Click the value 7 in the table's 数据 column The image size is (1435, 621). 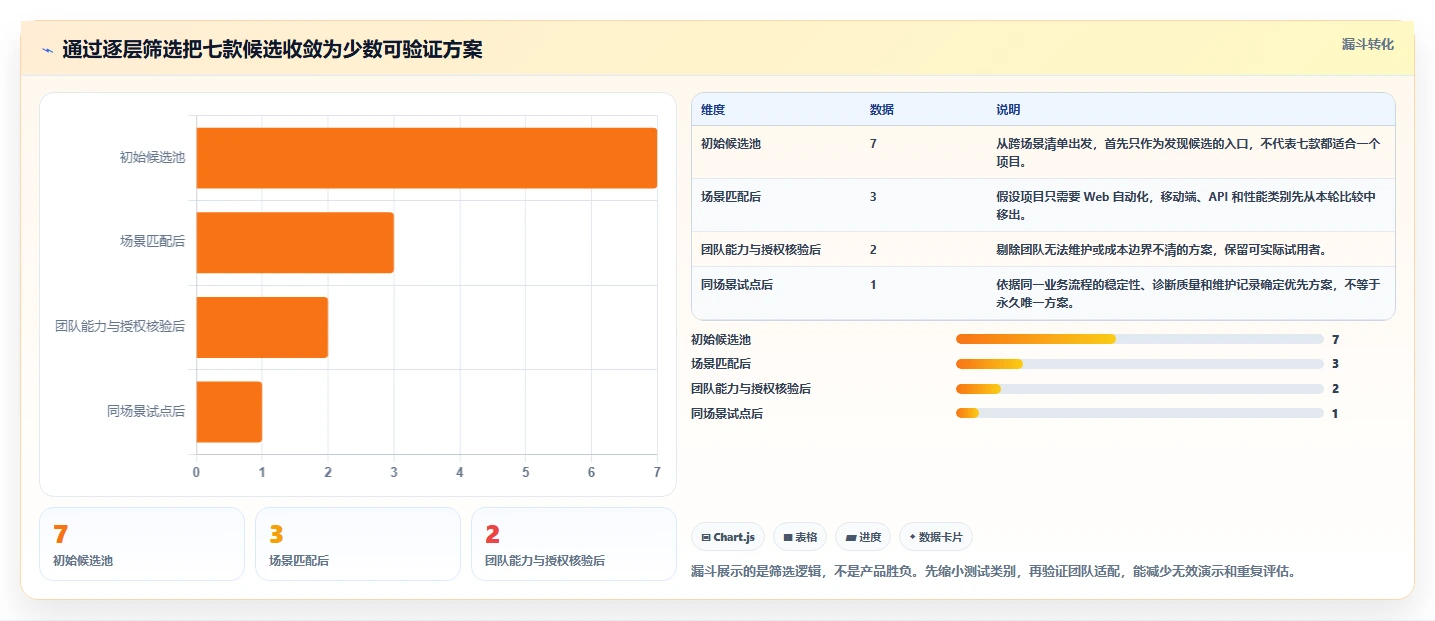coord(873,144)
